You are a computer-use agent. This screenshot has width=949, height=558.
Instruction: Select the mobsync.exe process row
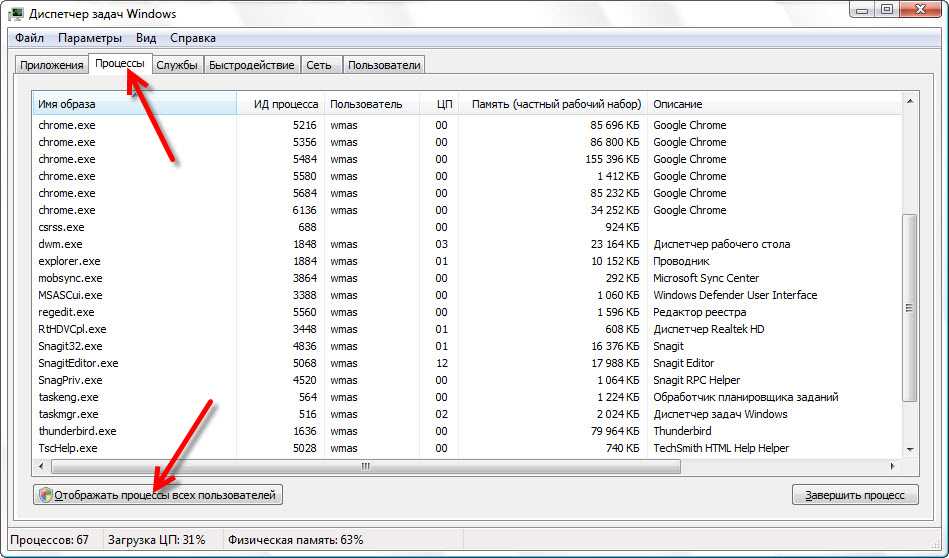coord(467,278)
